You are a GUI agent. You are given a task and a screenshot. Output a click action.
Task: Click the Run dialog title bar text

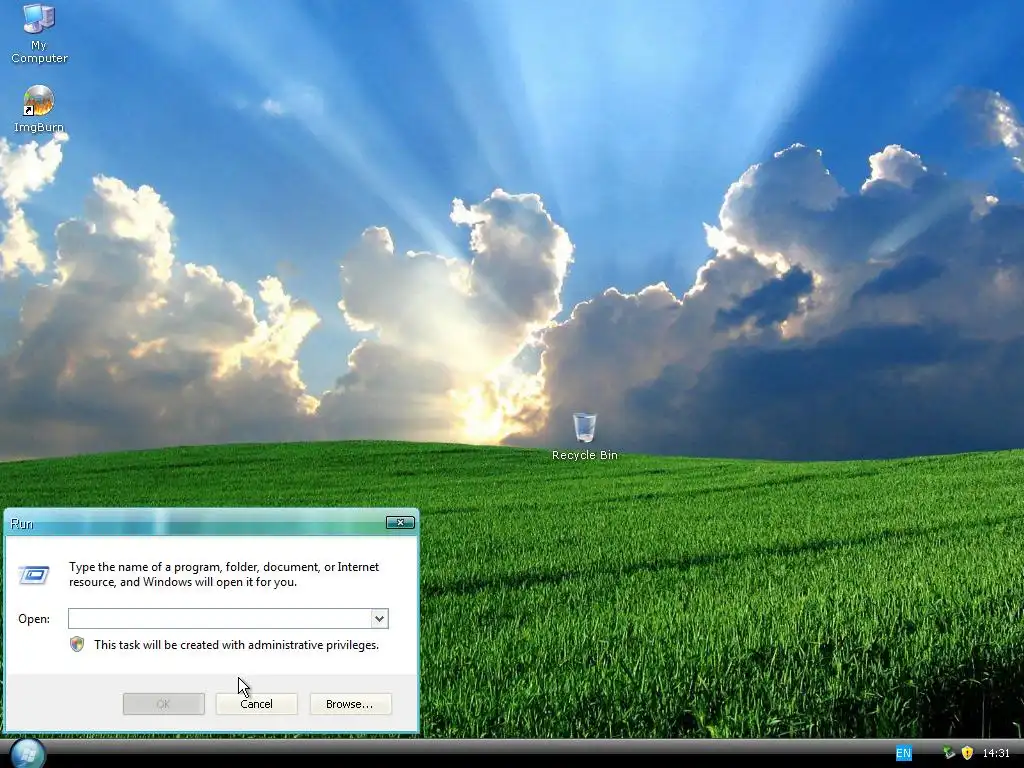click(22, 524)
